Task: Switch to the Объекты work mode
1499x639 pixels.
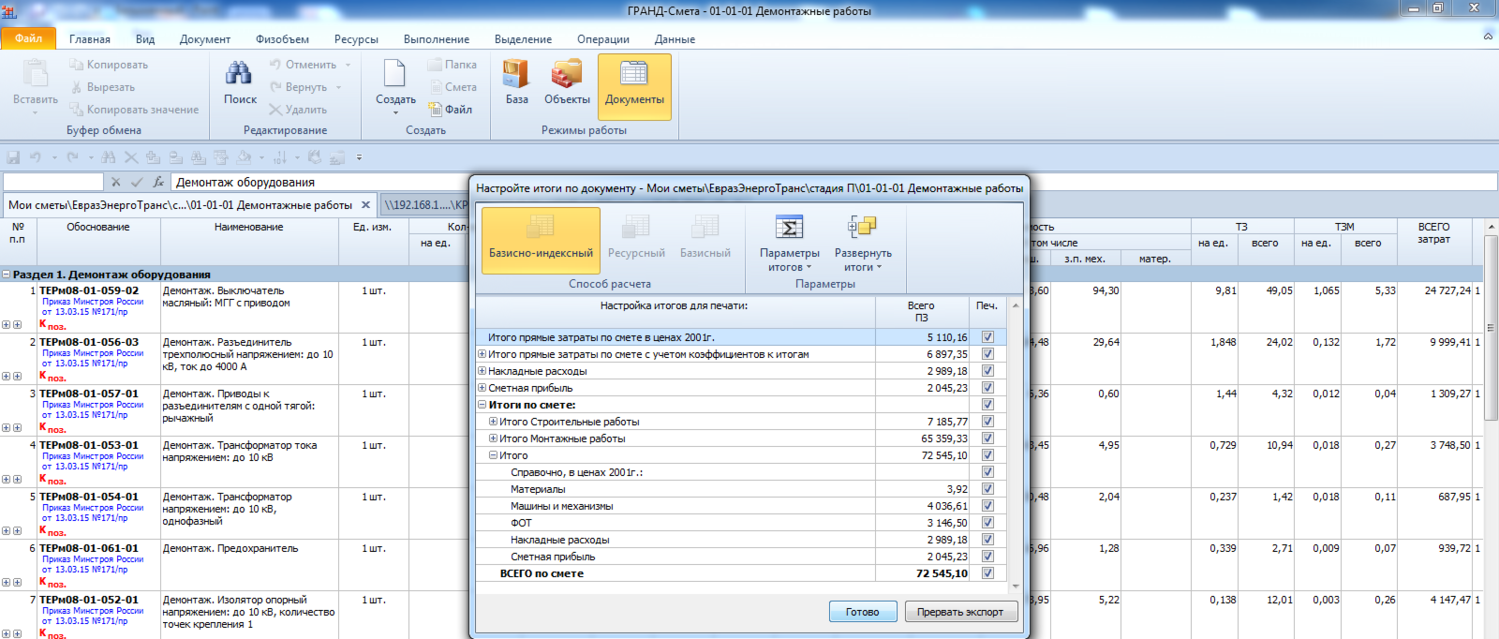Action: (567, 84)
